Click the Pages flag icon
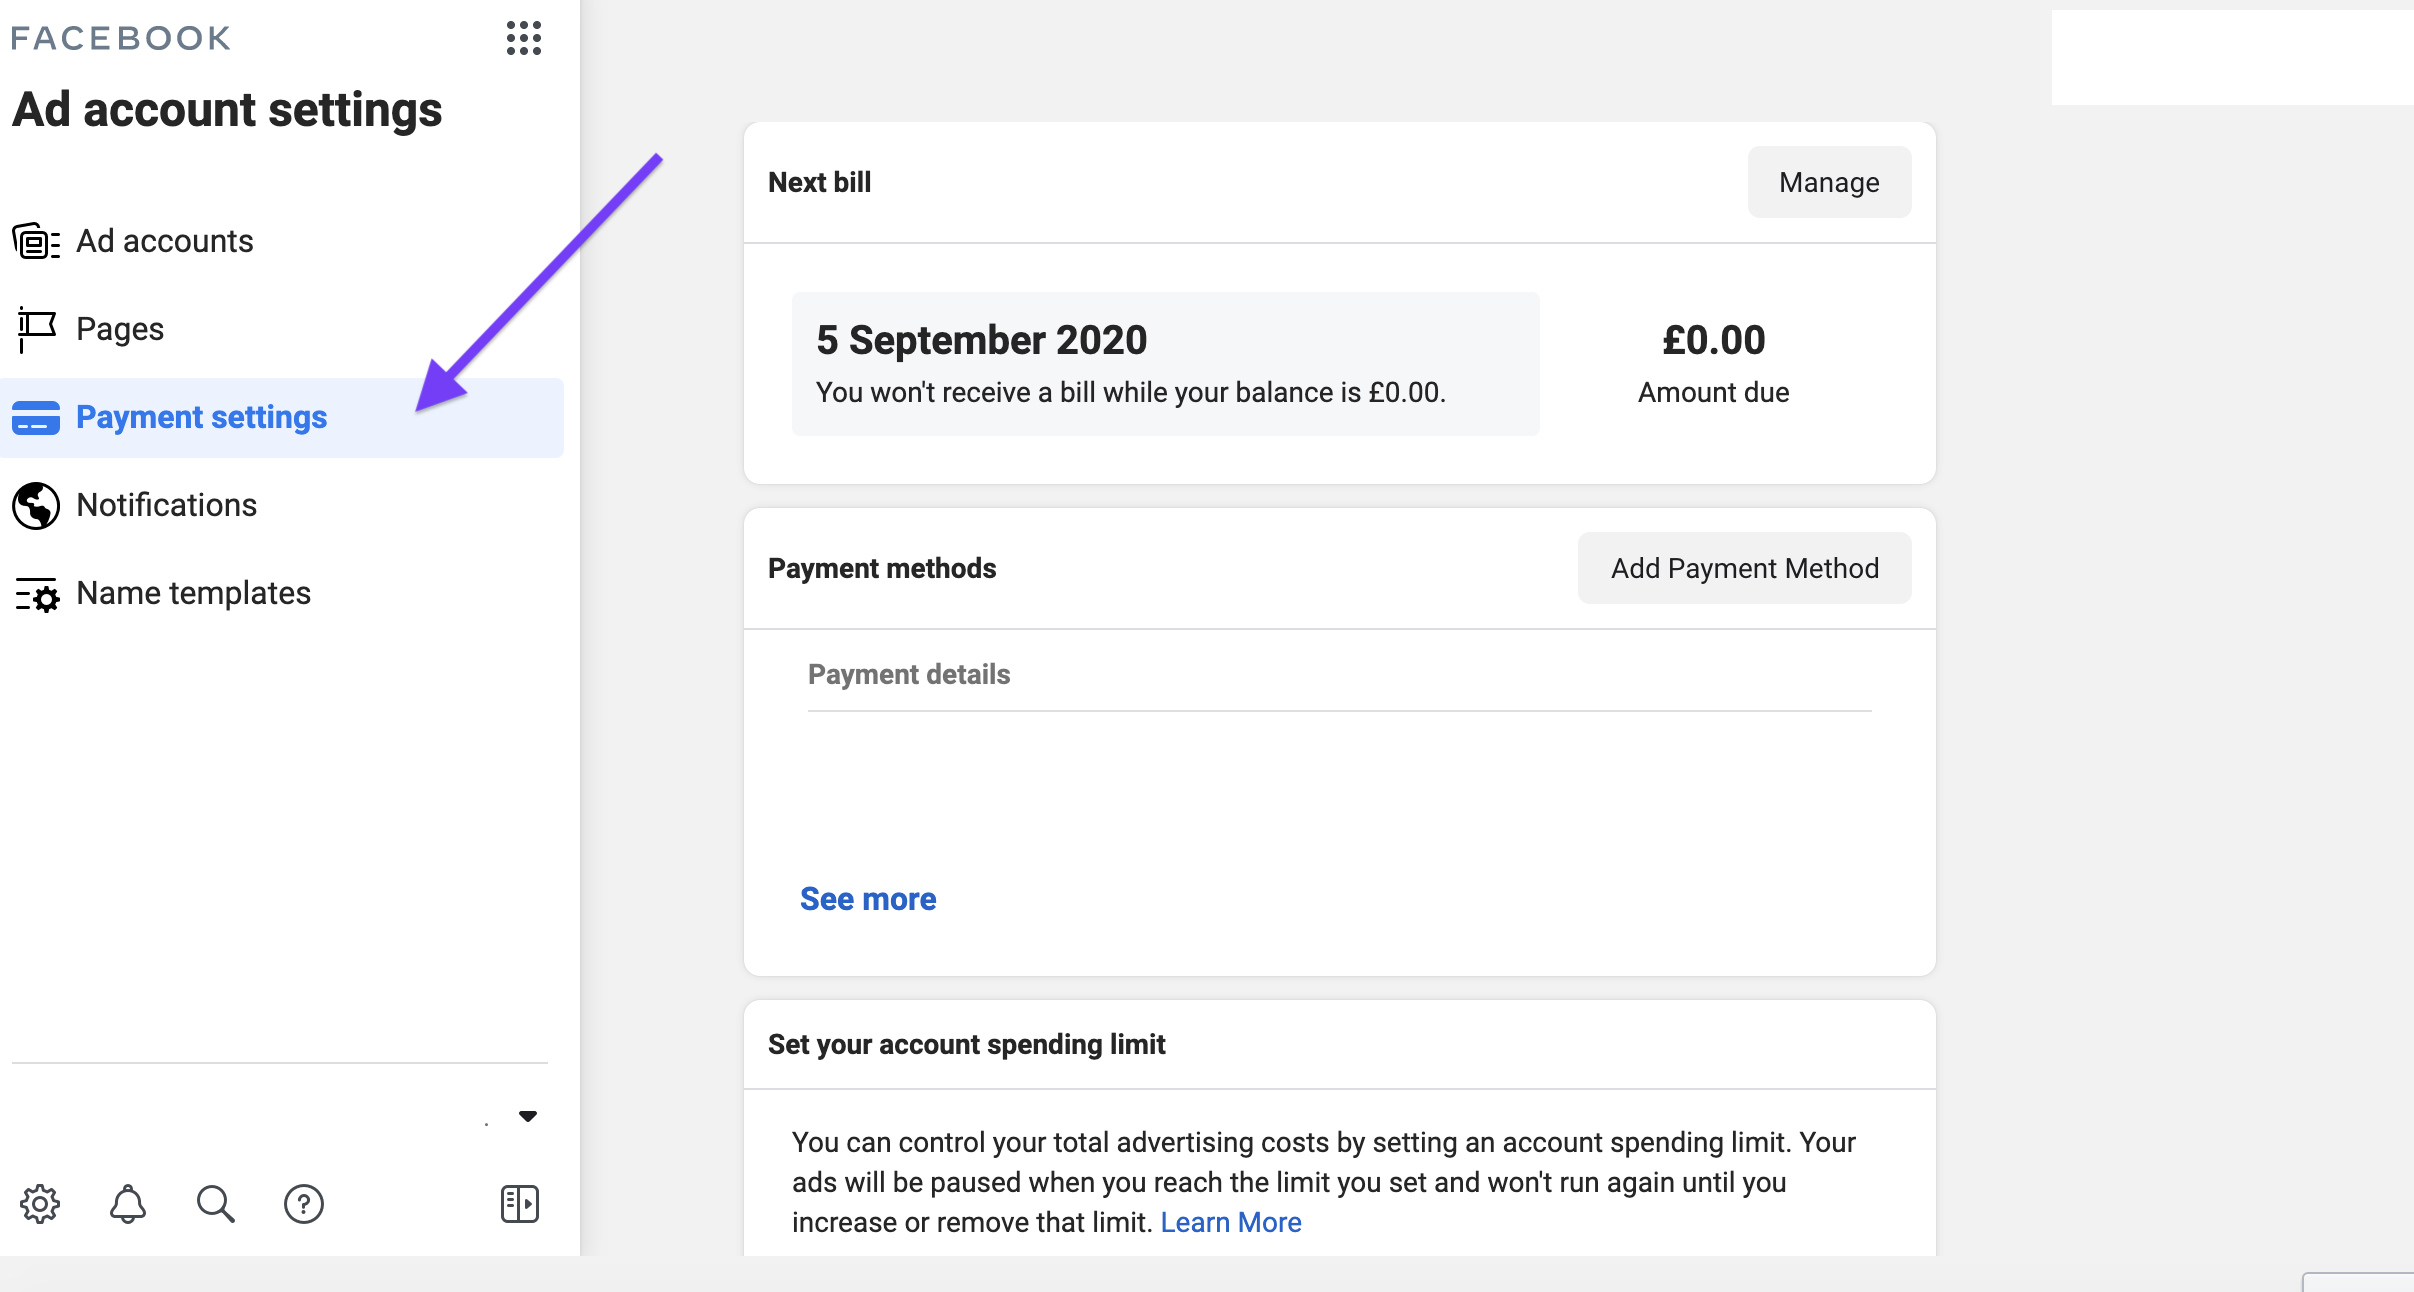2414x1292 pixels. point(36,329)
